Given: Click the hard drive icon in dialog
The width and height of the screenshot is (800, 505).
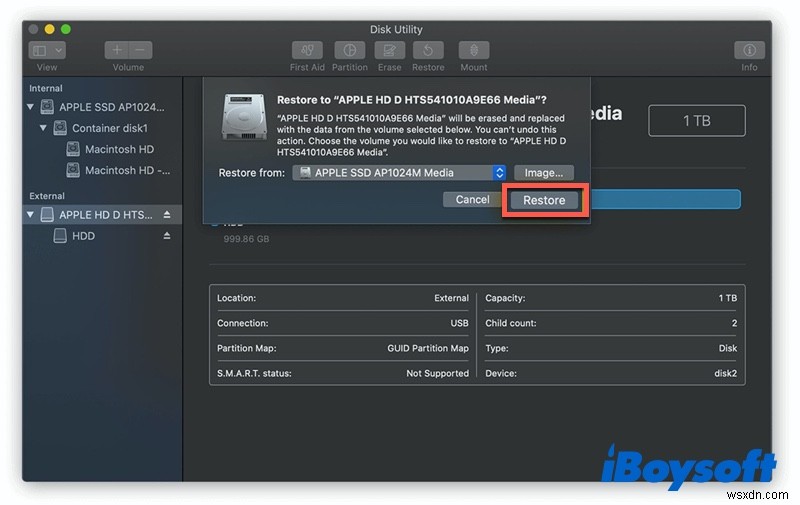Looking at the screenshot, I should [x=244, y=117].
